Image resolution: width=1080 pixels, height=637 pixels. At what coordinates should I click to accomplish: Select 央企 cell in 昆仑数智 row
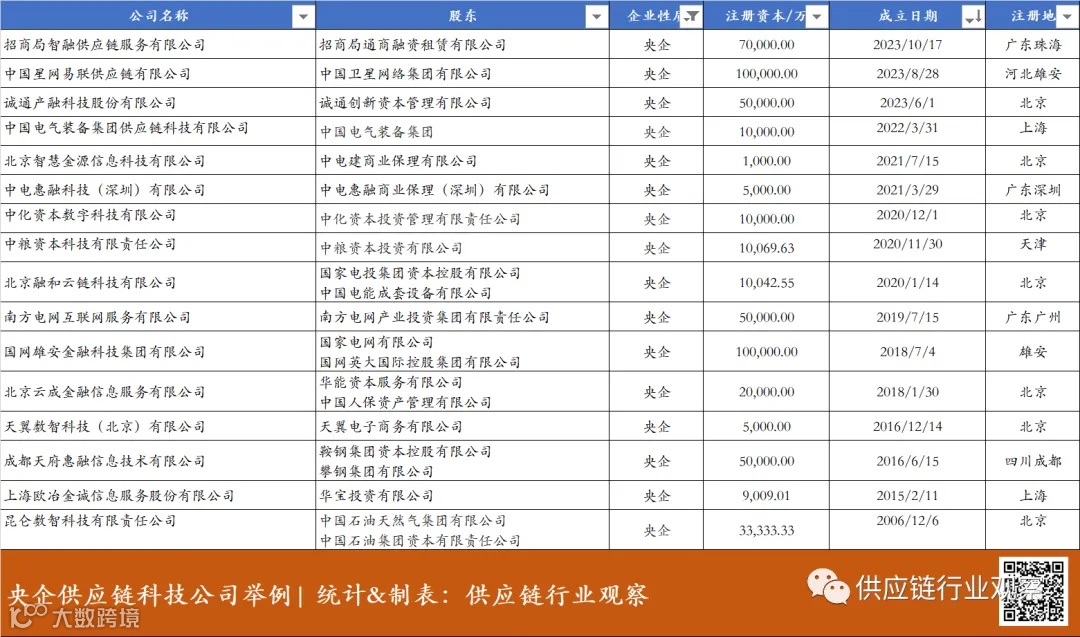pyautogui.click(x=656, y=530)
